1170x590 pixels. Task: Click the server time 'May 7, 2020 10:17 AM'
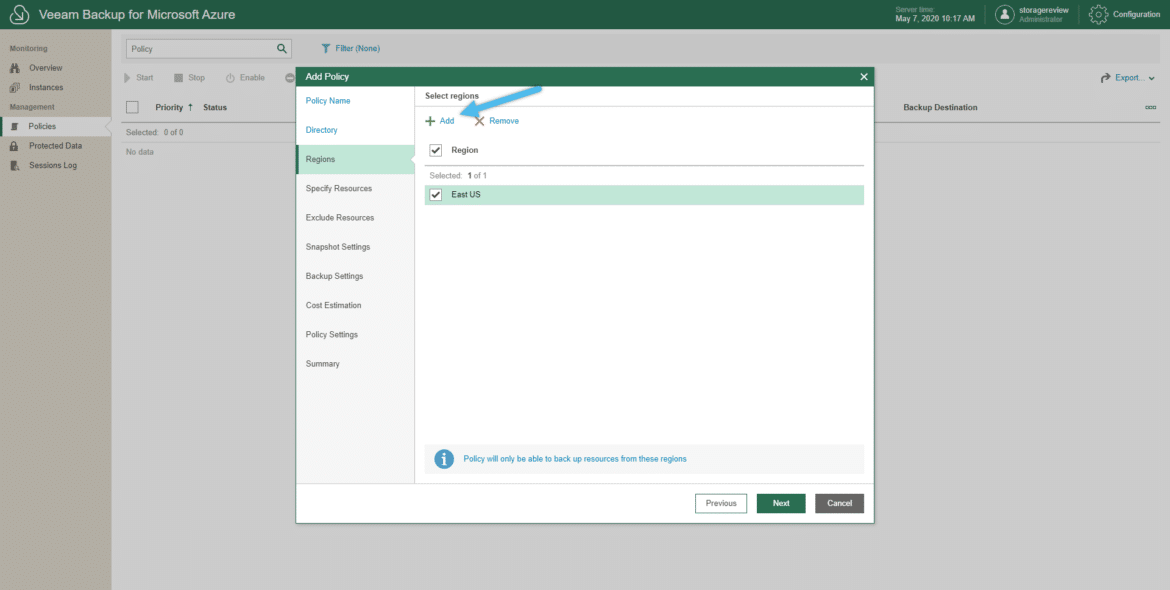tap(935, 19)
